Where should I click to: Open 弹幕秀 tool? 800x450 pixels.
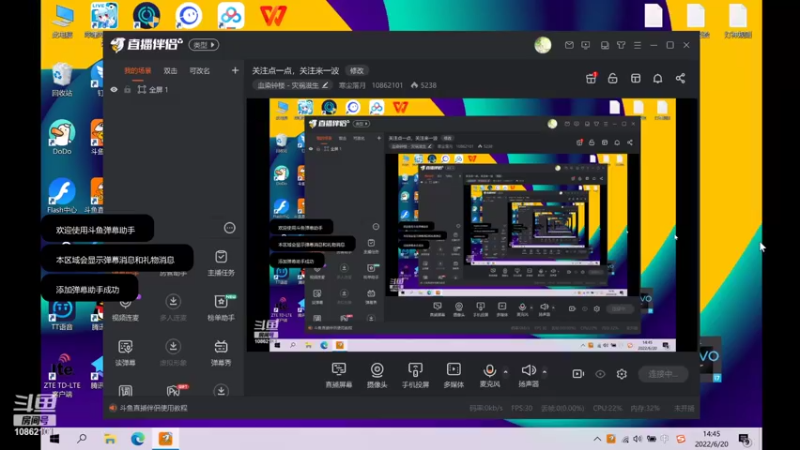click(x=221, y=353)
